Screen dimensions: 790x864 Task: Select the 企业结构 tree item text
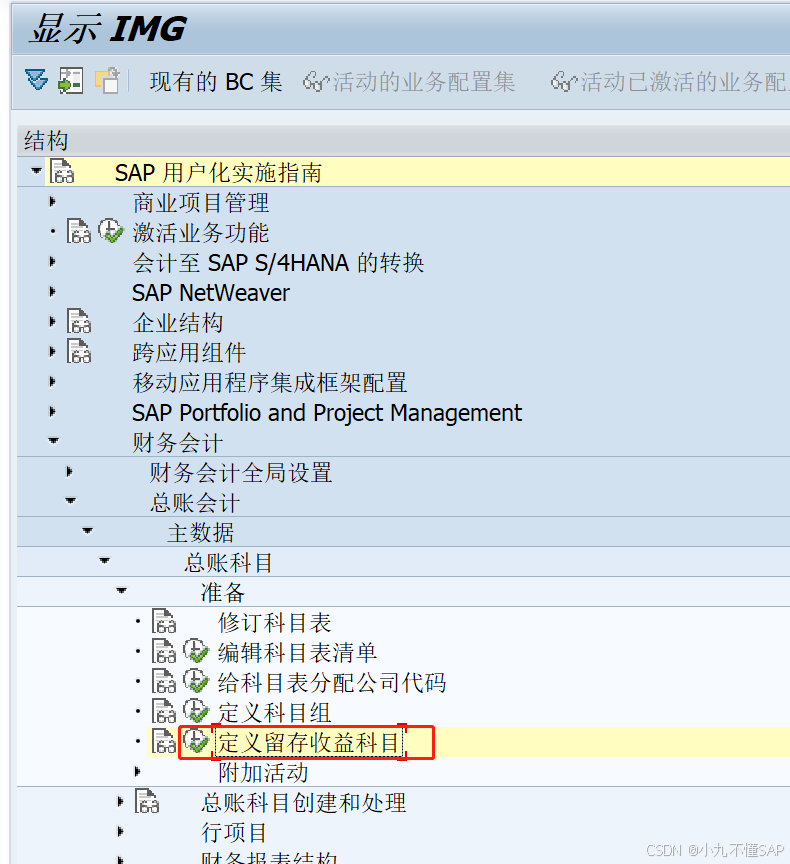coord(178,322)
